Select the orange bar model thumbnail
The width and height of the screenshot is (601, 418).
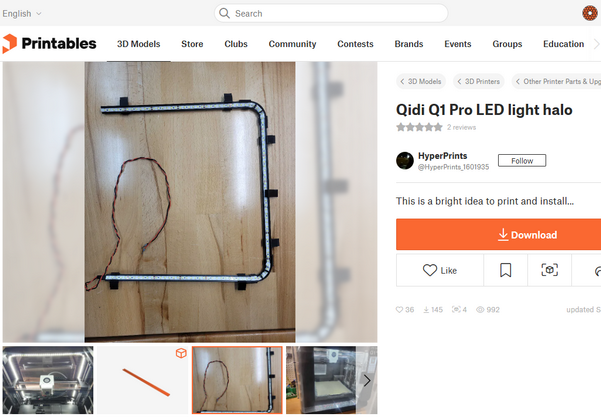[142, 380]
